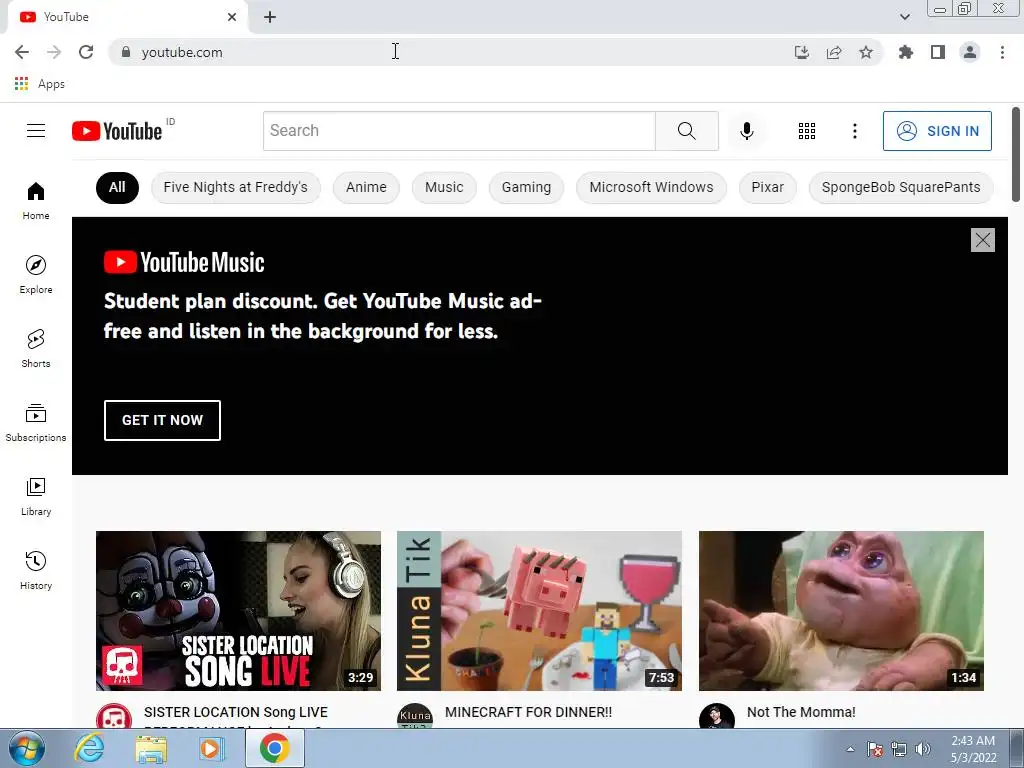Go to Home in sidebar
The height and width of the screenshot is (768, 1024).
tap(36, 200)
